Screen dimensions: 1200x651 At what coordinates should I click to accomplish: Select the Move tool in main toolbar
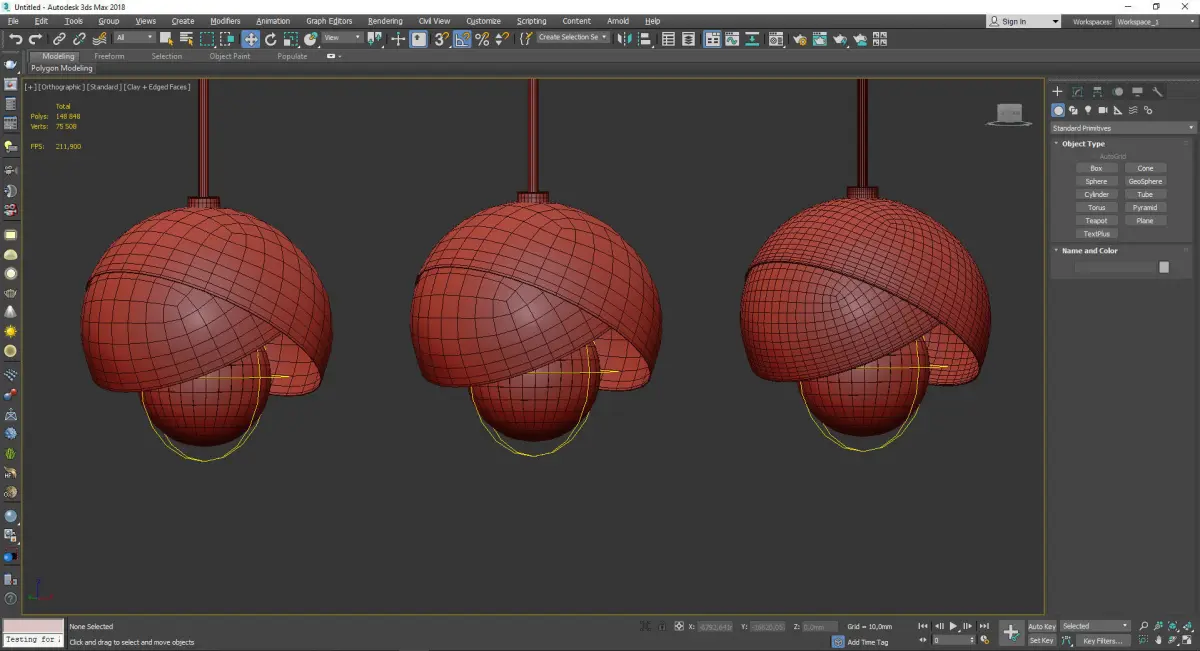pyautogui.click(x=250, y=39)
